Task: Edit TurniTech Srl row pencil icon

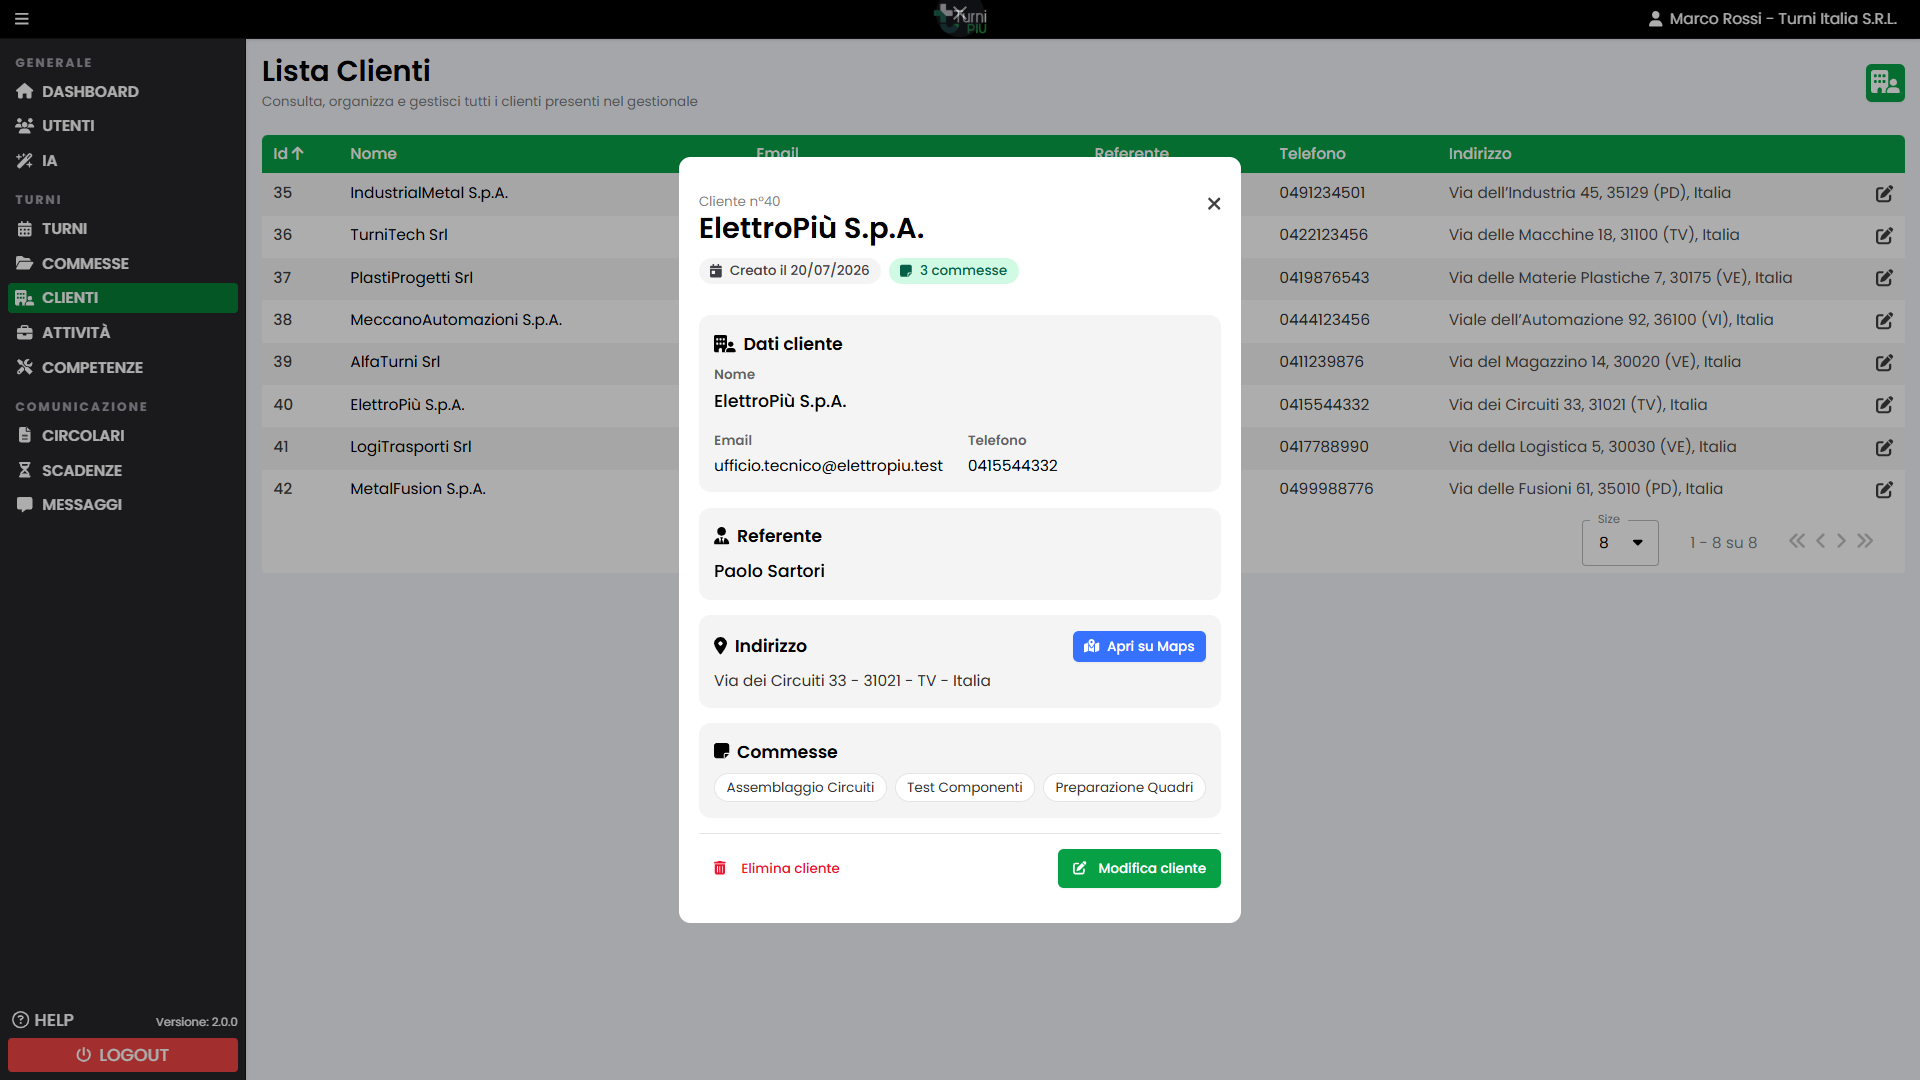Action: 1884,236
